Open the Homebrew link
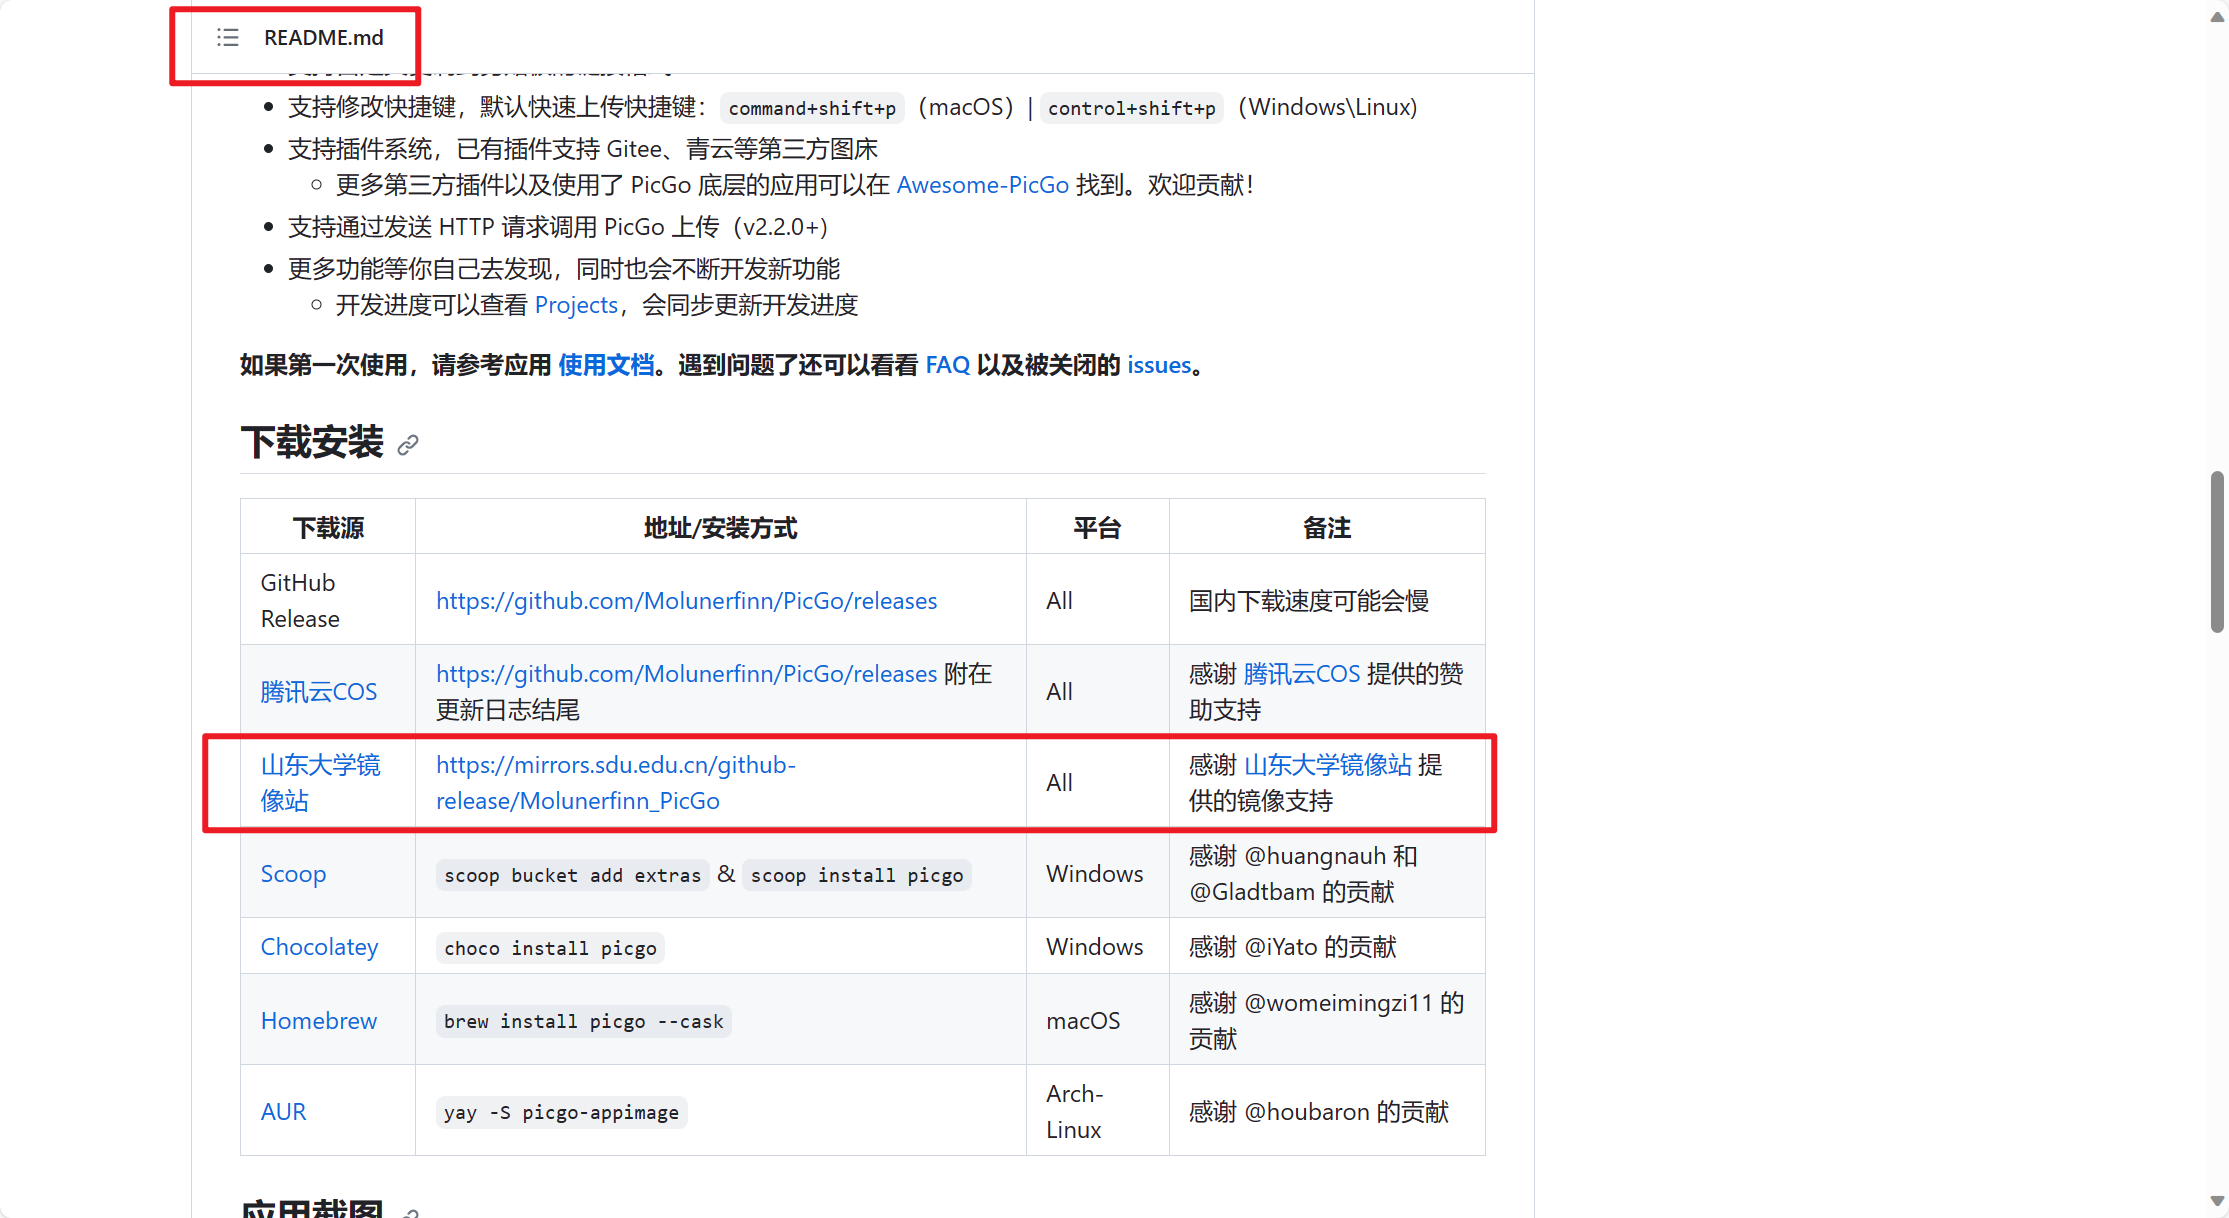 (319, 1021)
